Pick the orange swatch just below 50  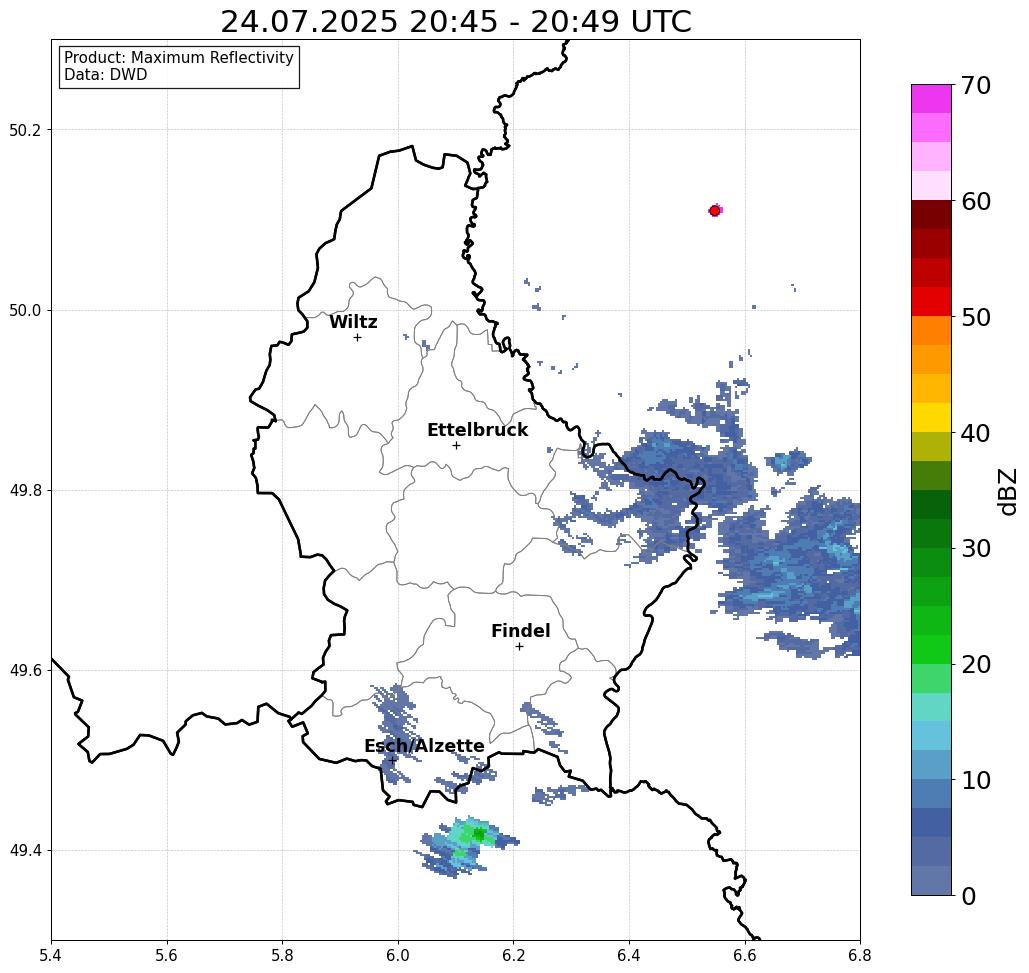pos(931,331)
